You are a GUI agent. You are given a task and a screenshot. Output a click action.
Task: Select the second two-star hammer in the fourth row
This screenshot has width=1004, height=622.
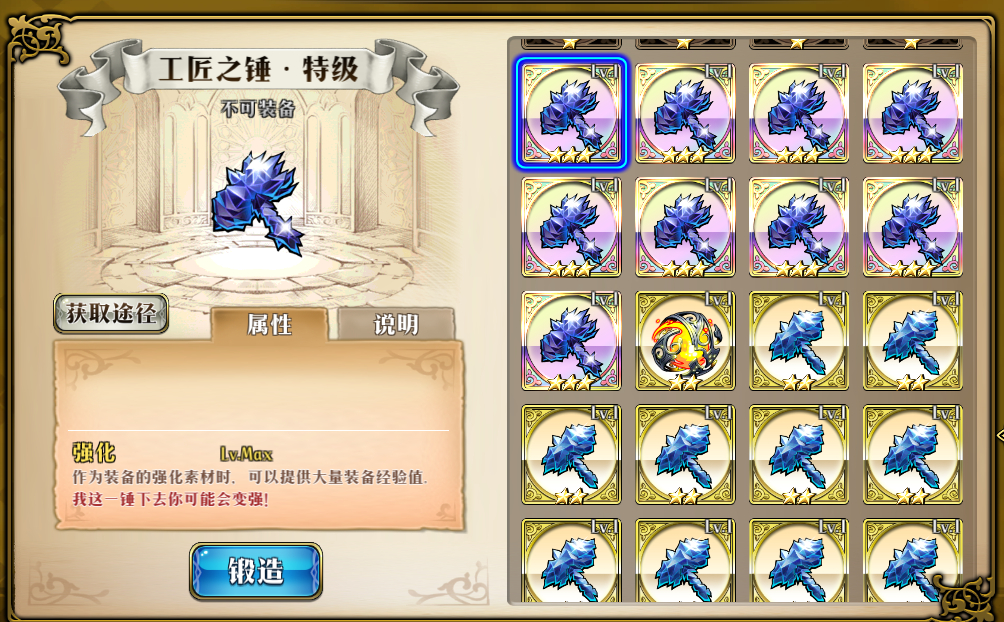(684, 455)
